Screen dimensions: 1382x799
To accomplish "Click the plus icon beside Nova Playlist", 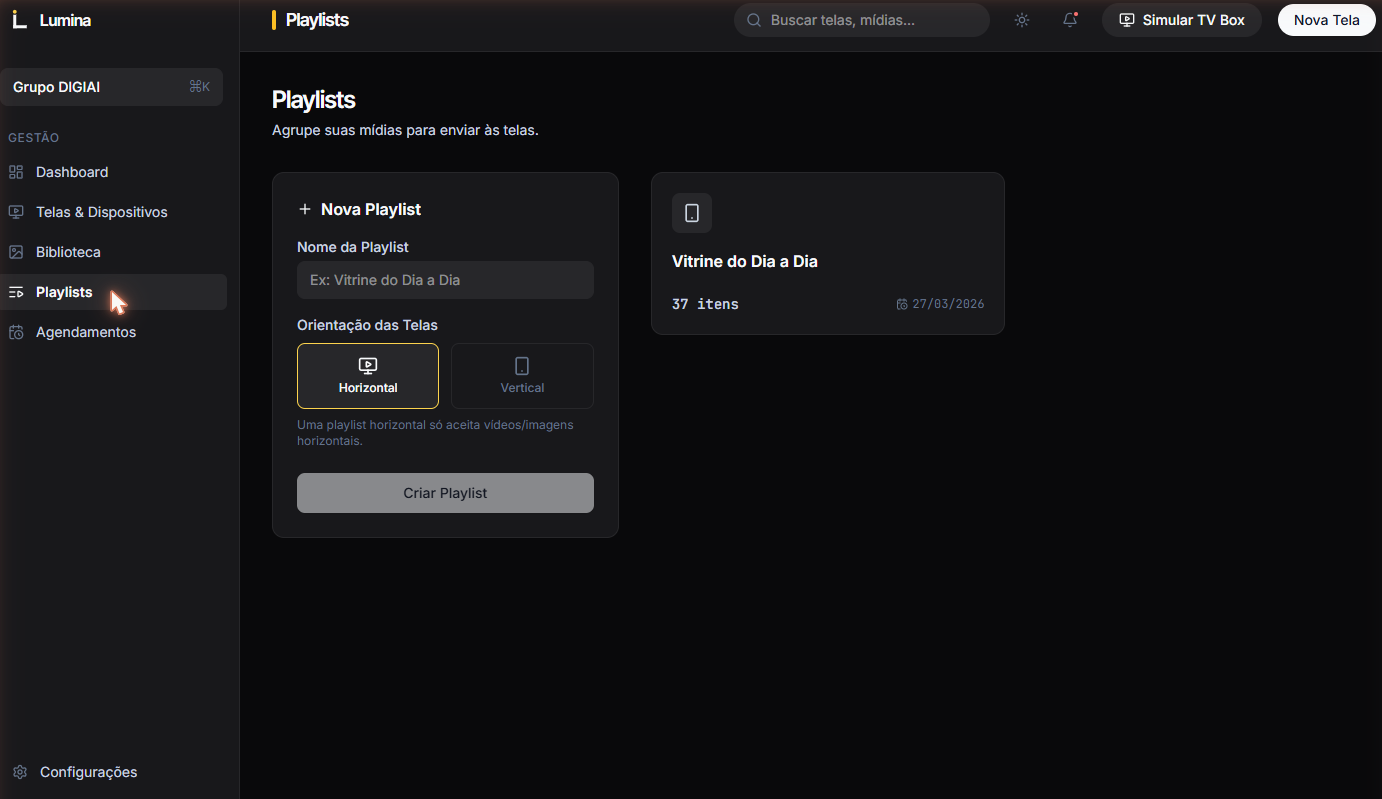I will [x=305, y=209].
